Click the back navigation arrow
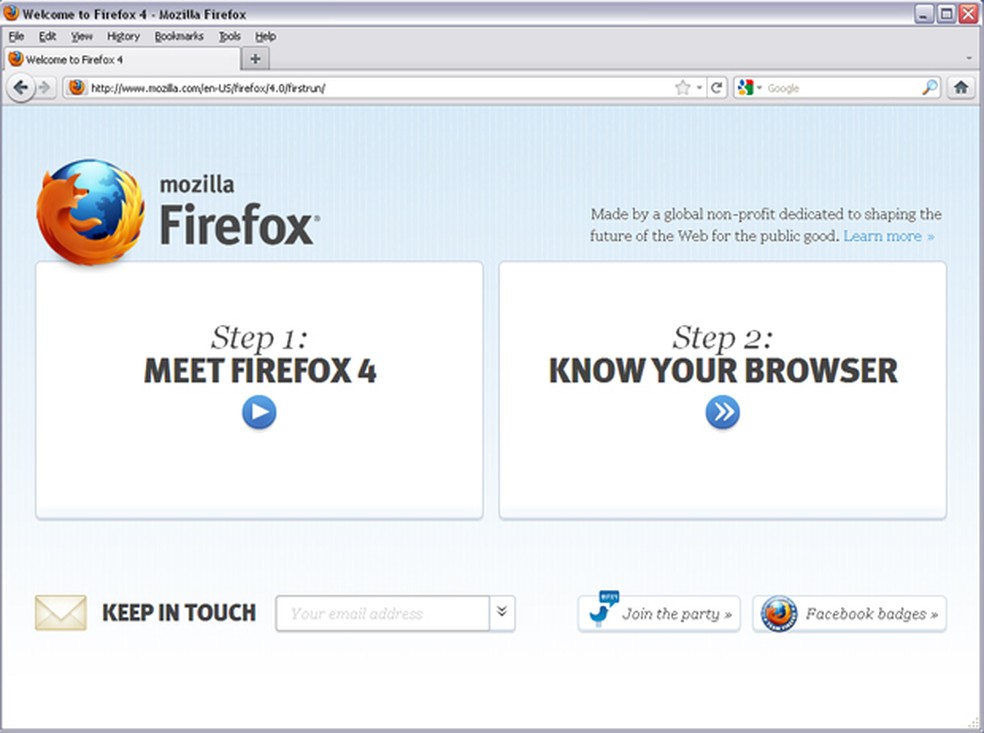 coord(22,87)
